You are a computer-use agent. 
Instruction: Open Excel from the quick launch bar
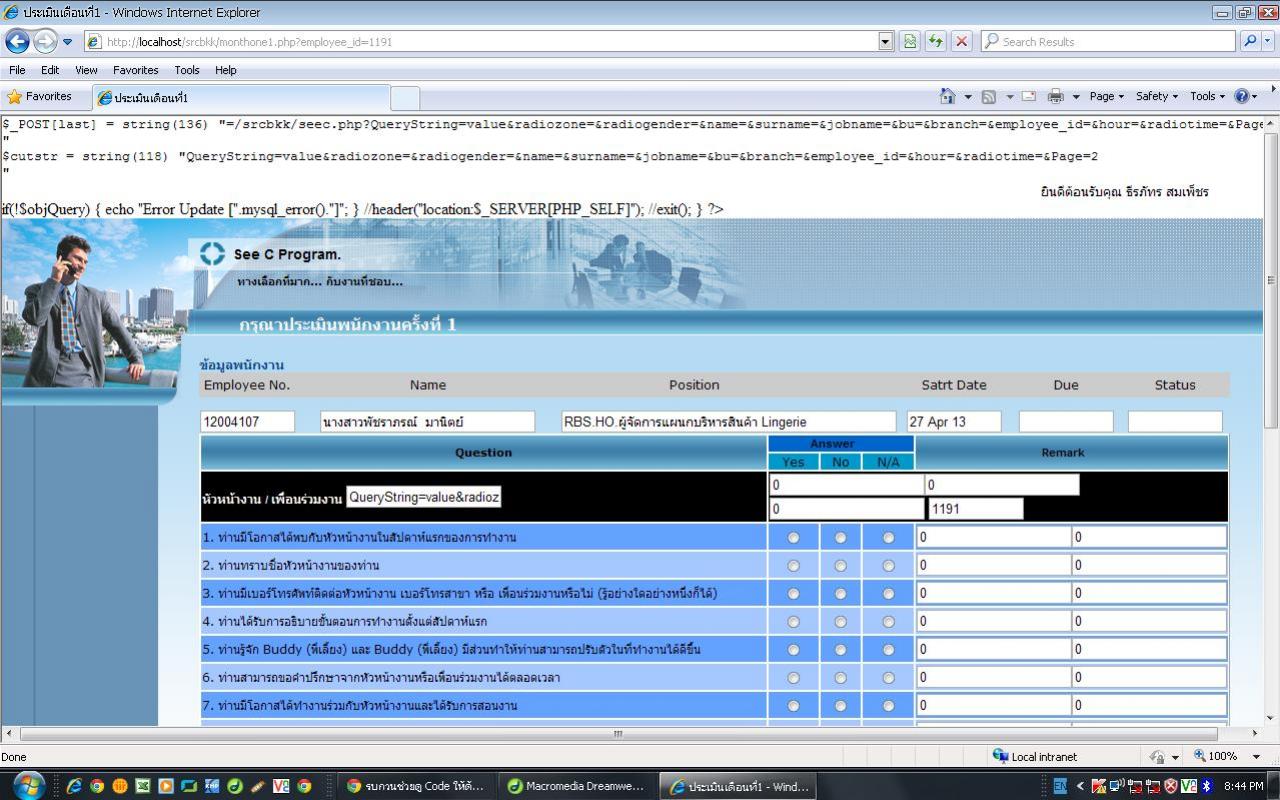[143, 786]
